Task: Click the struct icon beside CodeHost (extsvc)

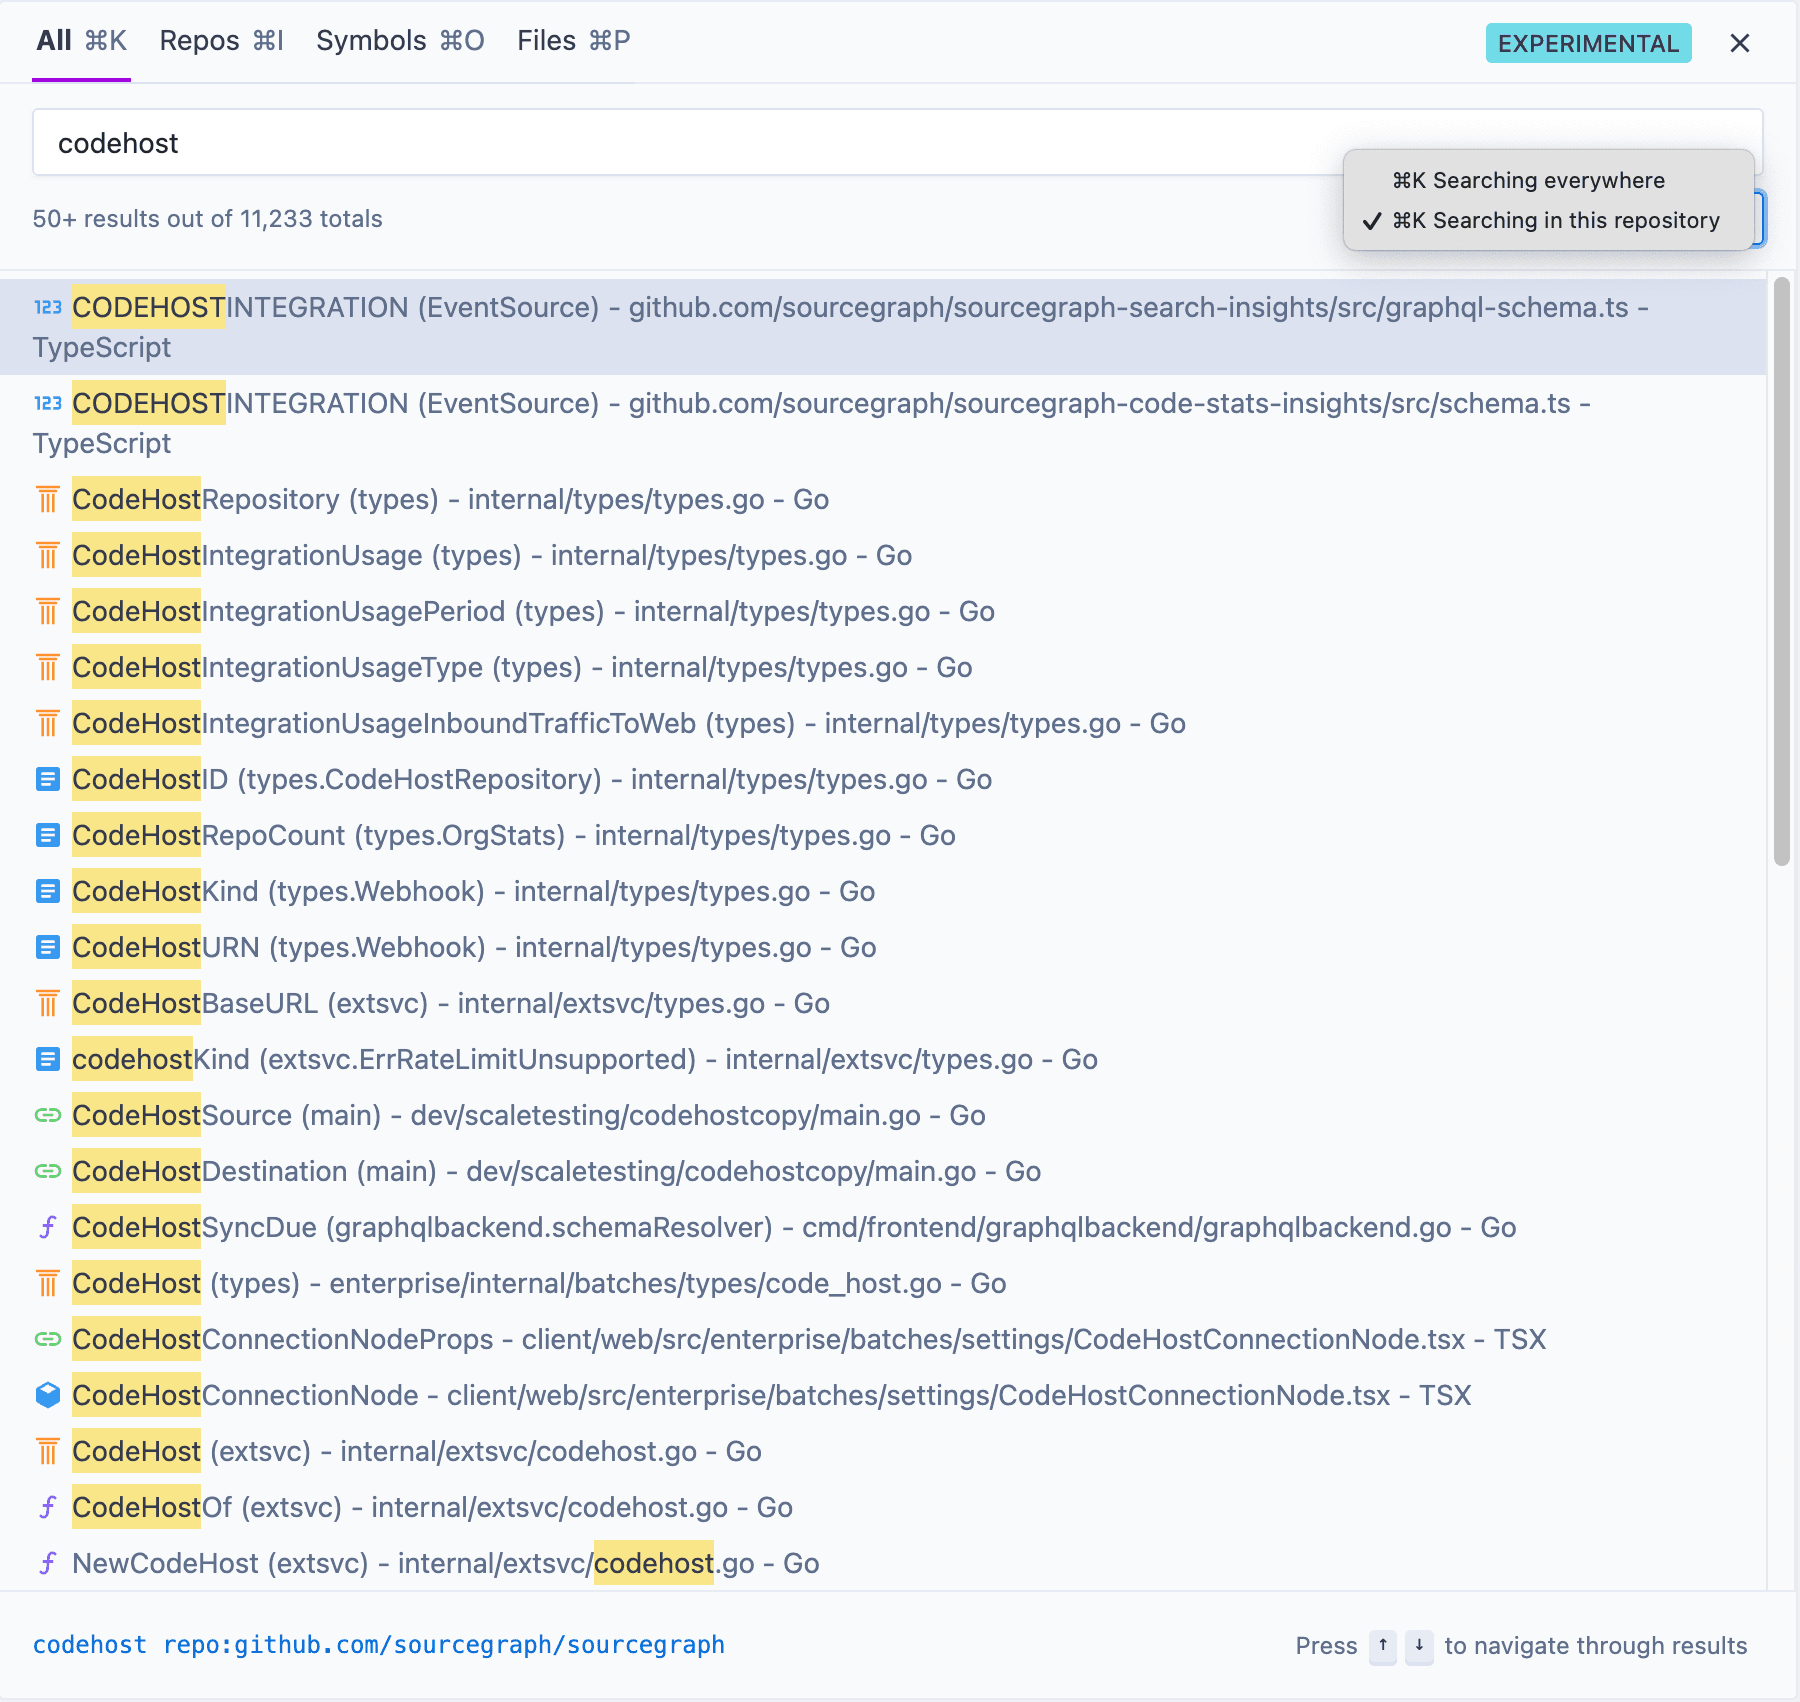Action: point(48,1451)
